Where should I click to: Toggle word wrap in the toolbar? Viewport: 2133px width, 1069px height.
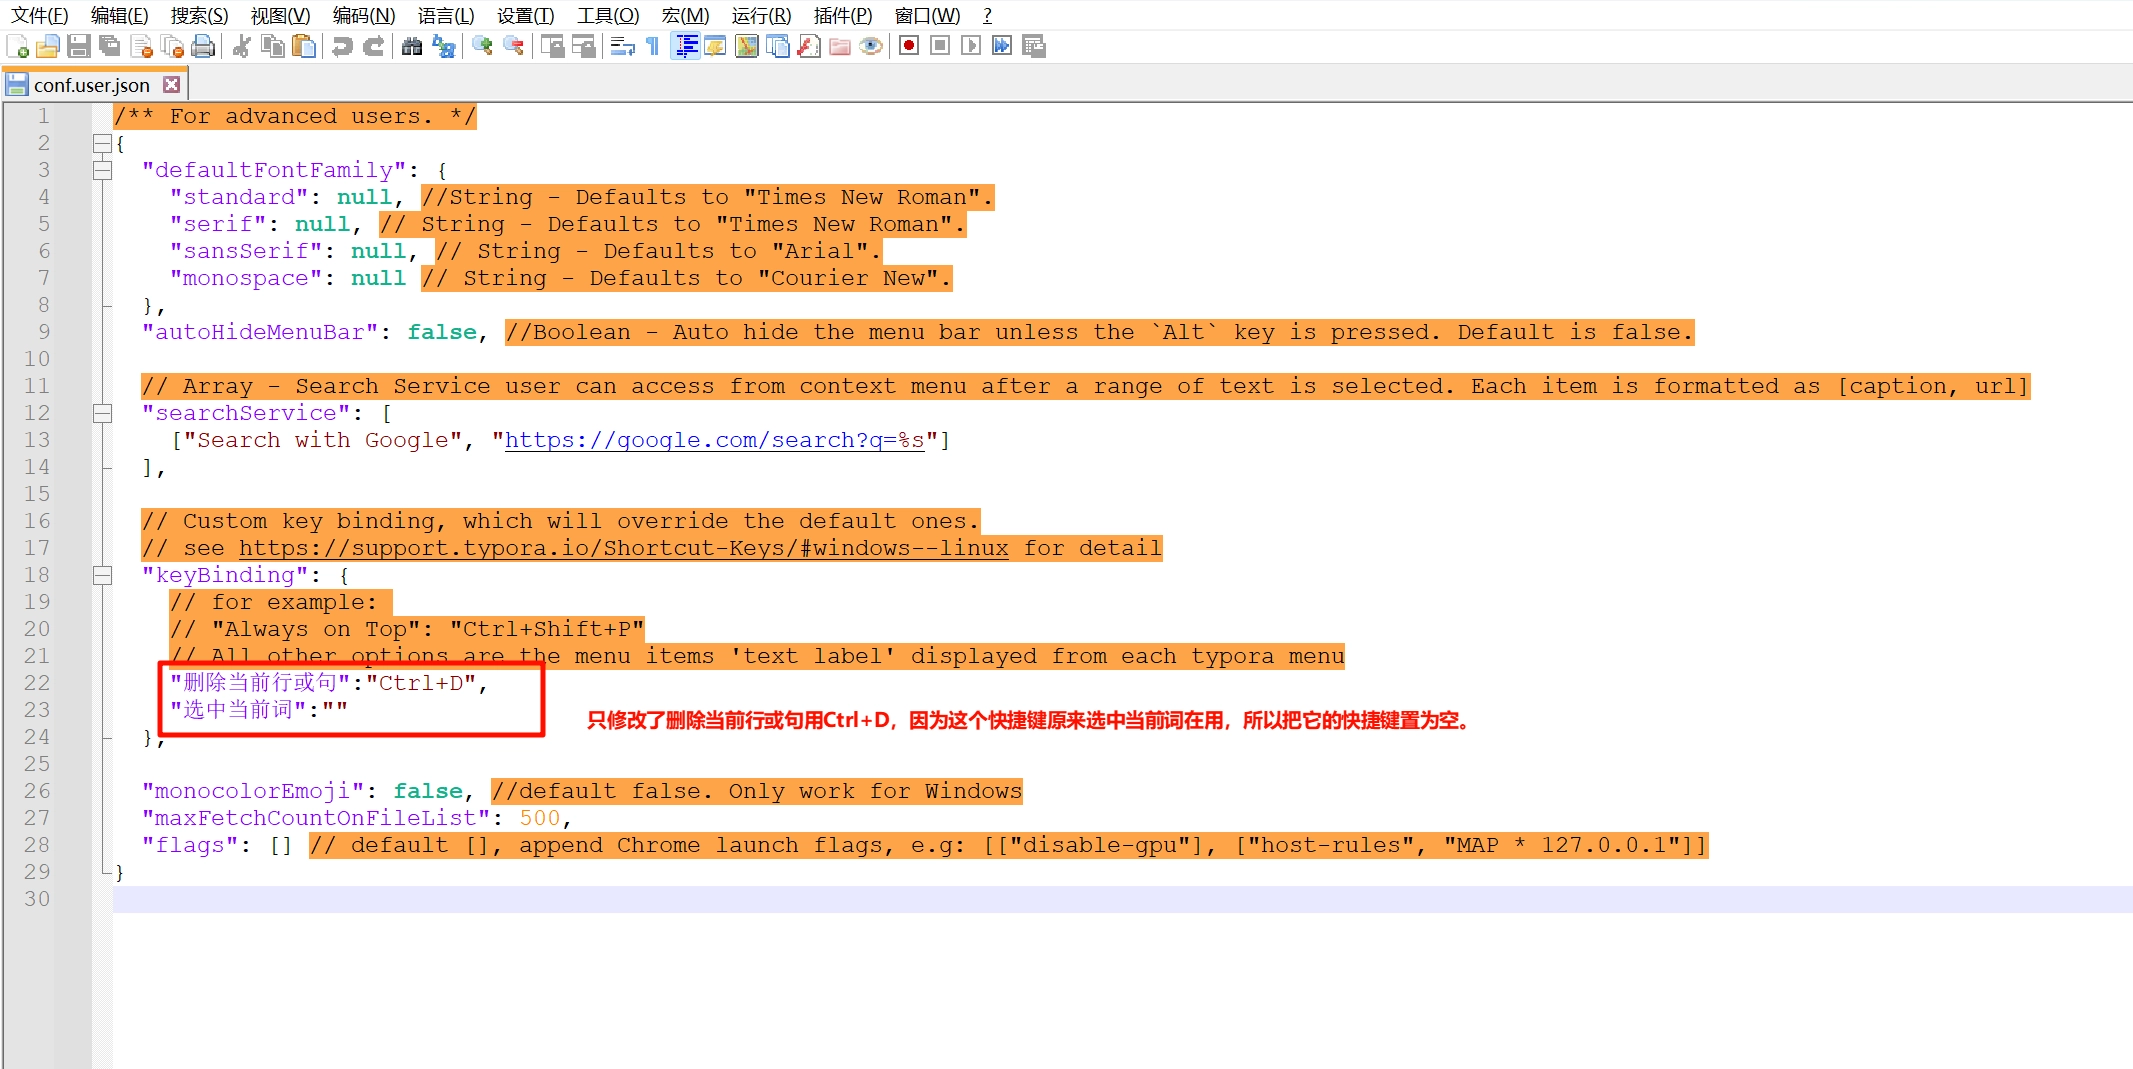click(622, 46)
